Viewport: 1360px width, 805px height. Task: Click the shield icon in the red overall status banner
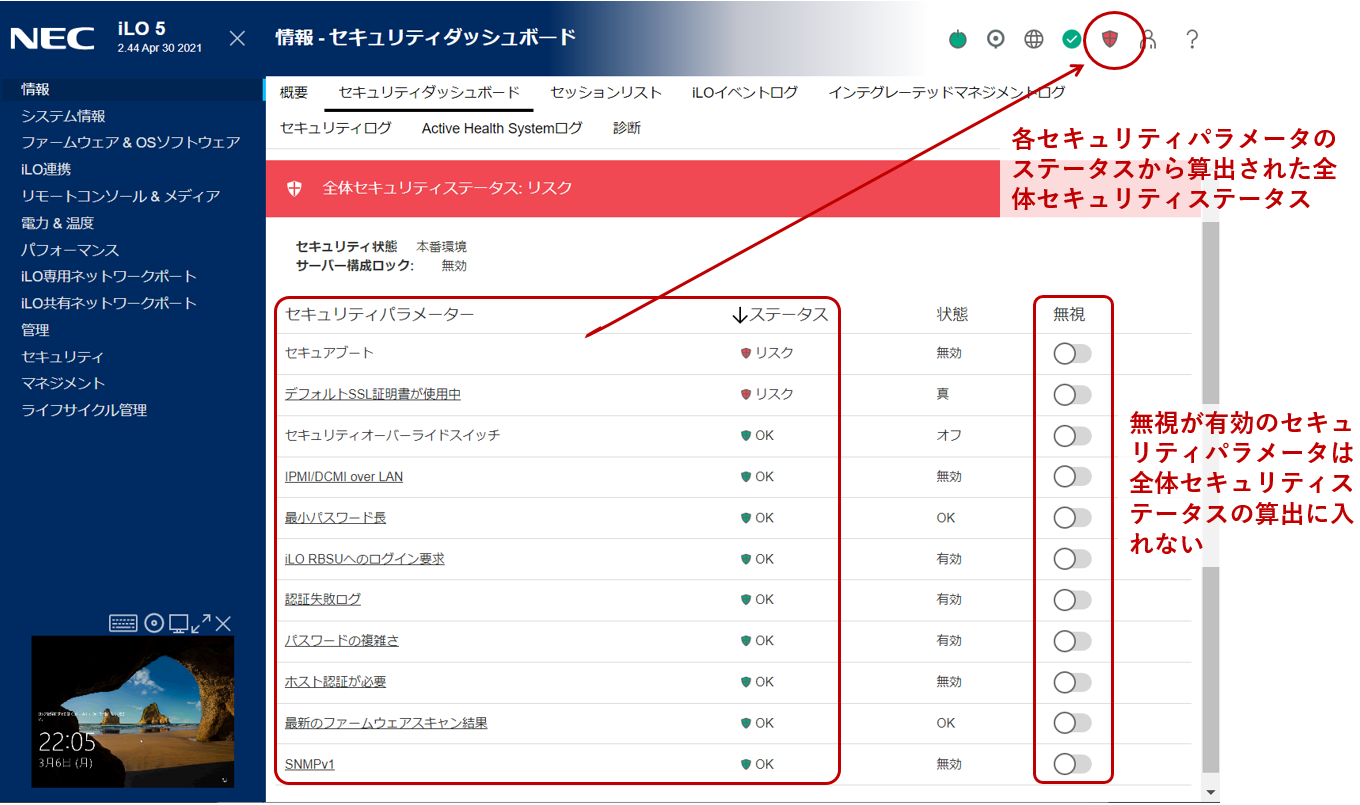[x=294, y=188]
